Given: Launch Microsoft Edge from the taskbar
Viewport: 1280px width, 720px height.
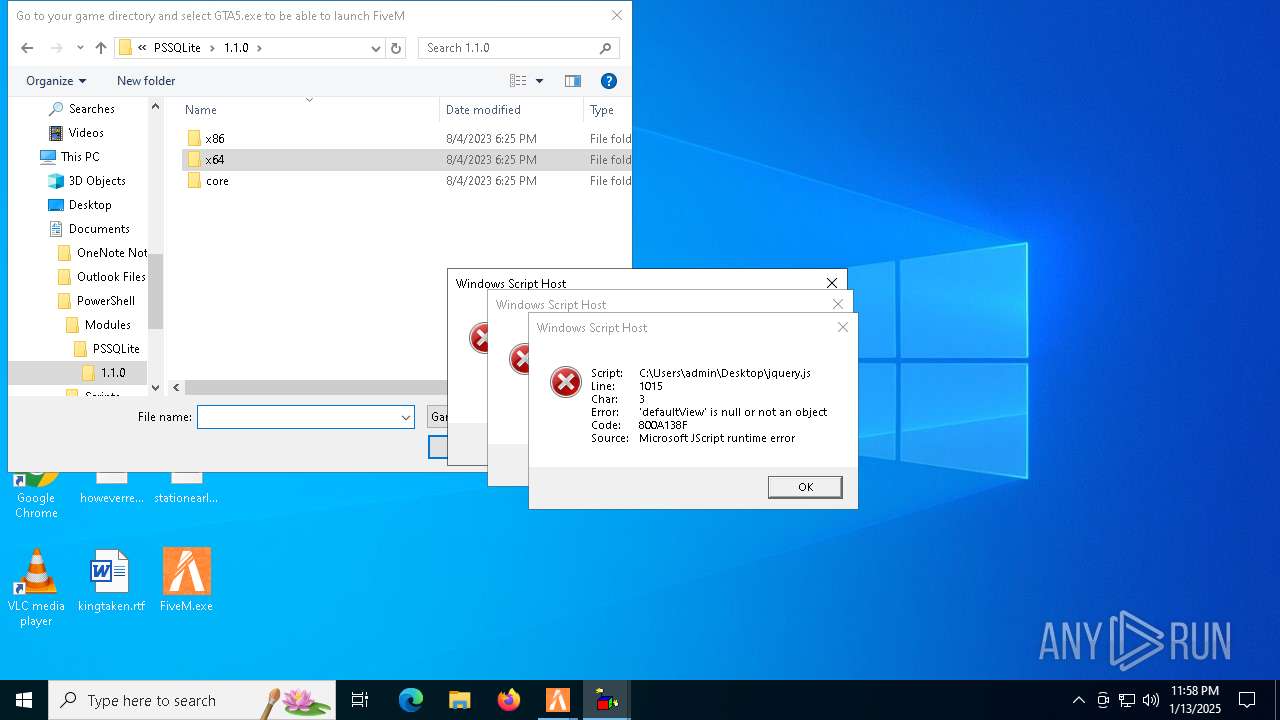Looking at the screenshot, I should click(411, 700).
